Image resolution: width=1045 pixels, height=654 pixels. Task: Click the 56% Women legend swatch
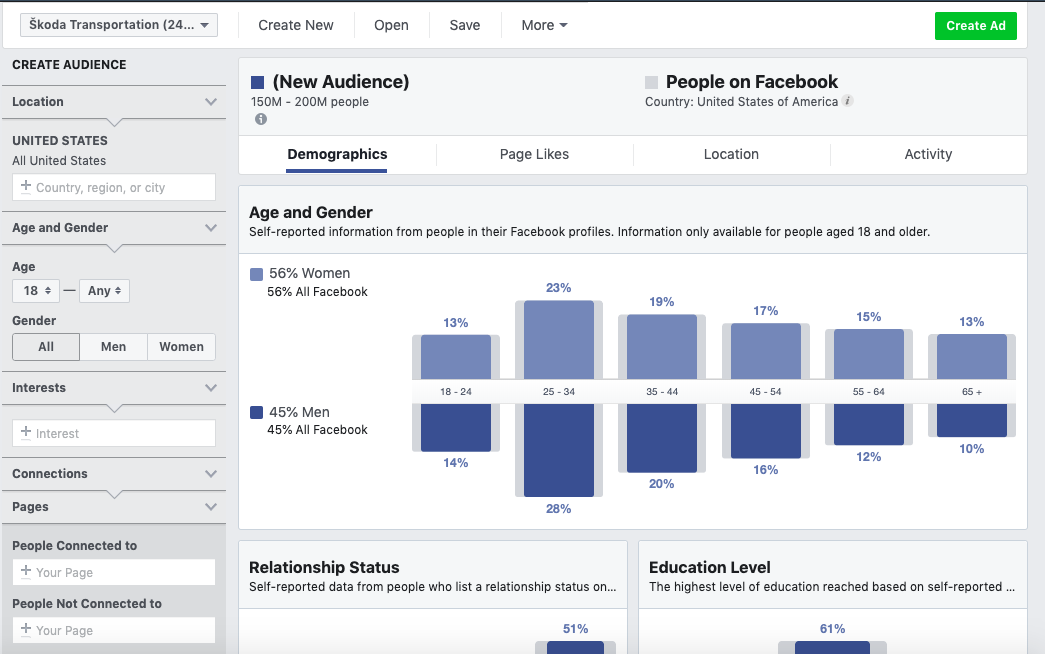pos(256,274)
